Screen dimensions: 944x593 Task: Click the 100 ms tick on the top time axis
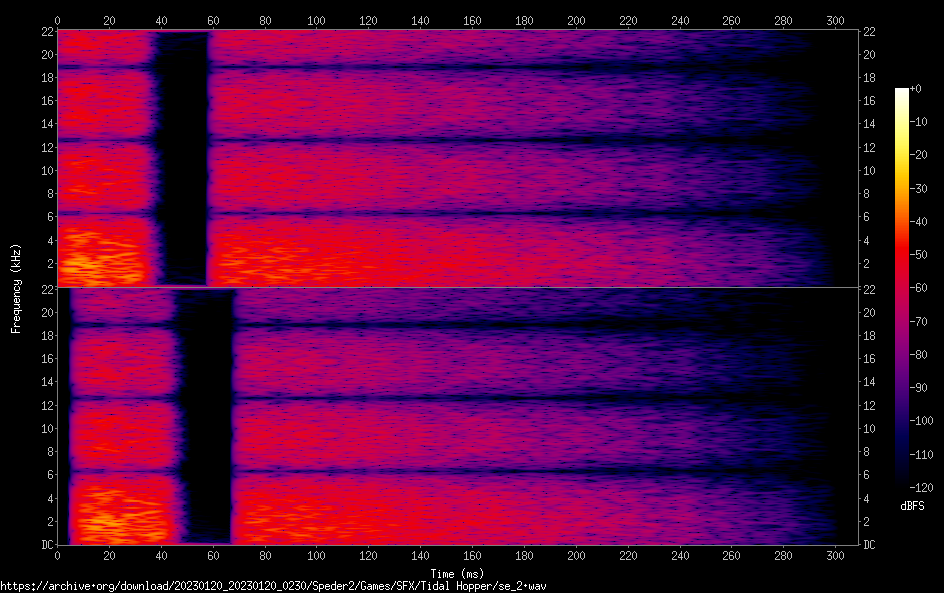(x=317, y=20)
